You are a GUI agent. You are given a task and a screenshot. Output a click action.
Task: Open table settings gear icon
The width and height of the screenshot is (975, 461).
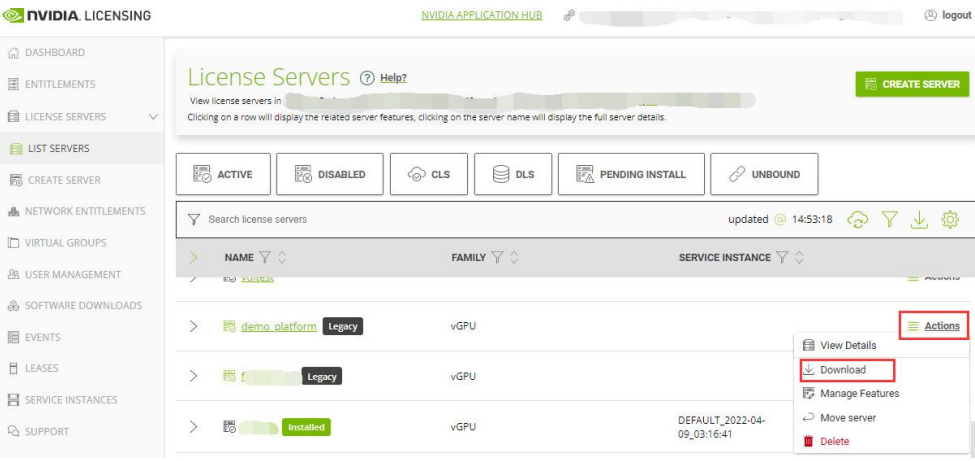pyautogui.click(x=950, y=219)
